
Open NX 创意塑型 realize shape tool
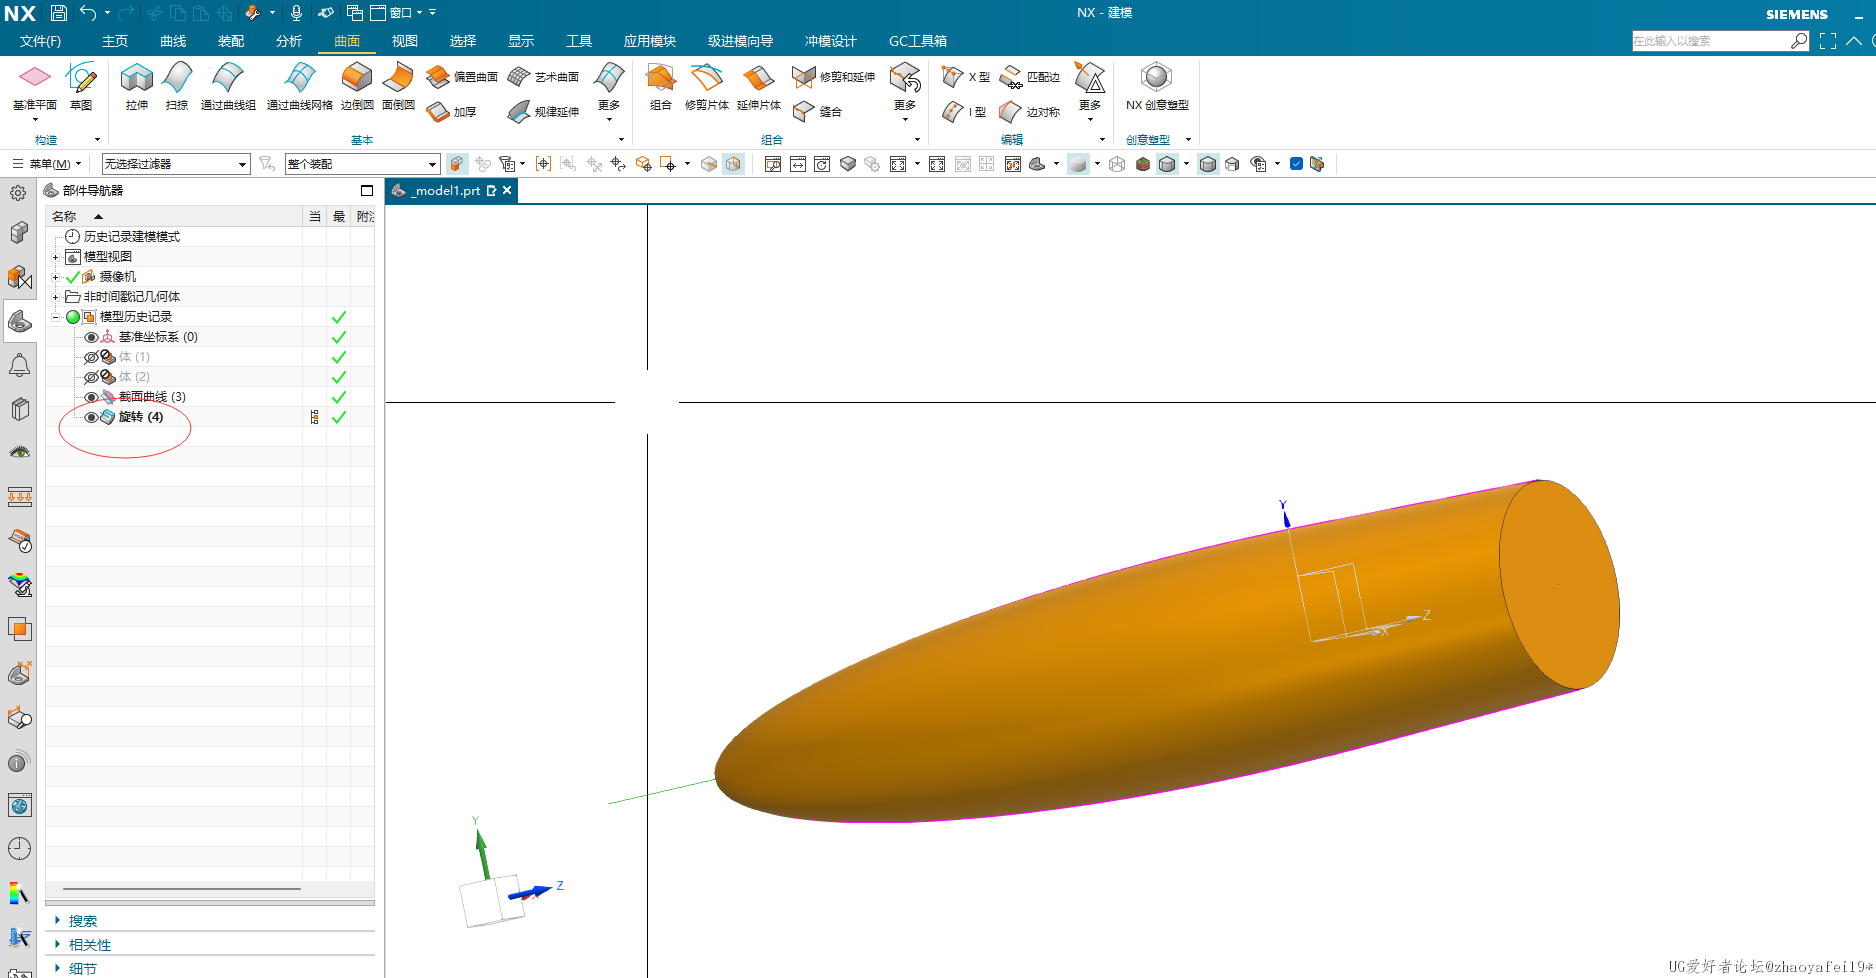point(1157,86)
